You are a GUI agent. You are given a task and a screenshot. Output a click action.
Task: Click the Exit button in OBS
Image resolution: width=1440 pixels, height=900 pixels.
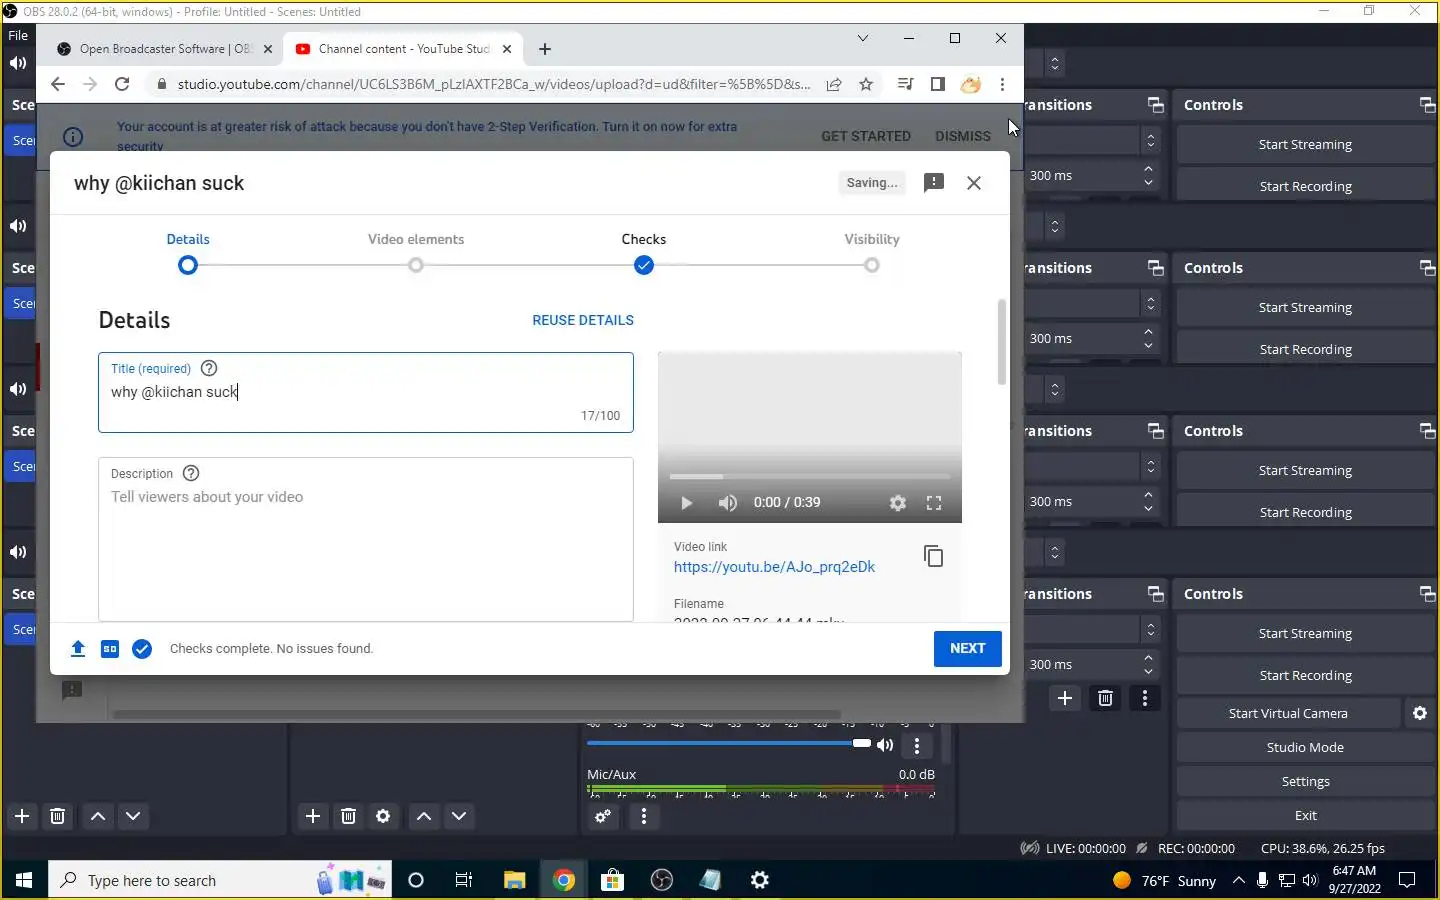tap(1305, 815)
